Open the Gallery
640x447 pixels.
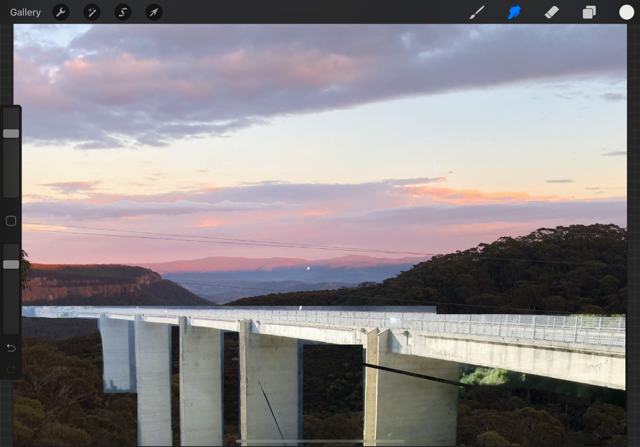(x=25, y=12)
